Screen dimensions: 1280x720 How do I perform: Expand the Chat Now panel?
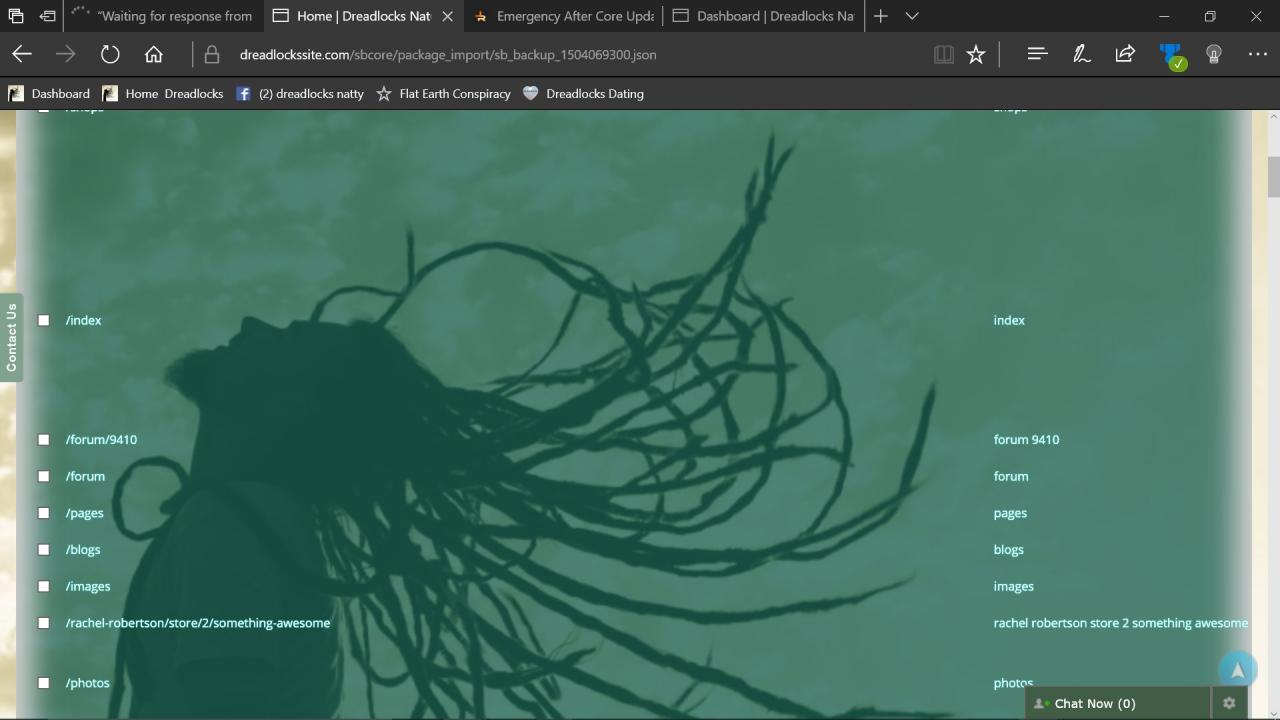[x=1094, y=703]
